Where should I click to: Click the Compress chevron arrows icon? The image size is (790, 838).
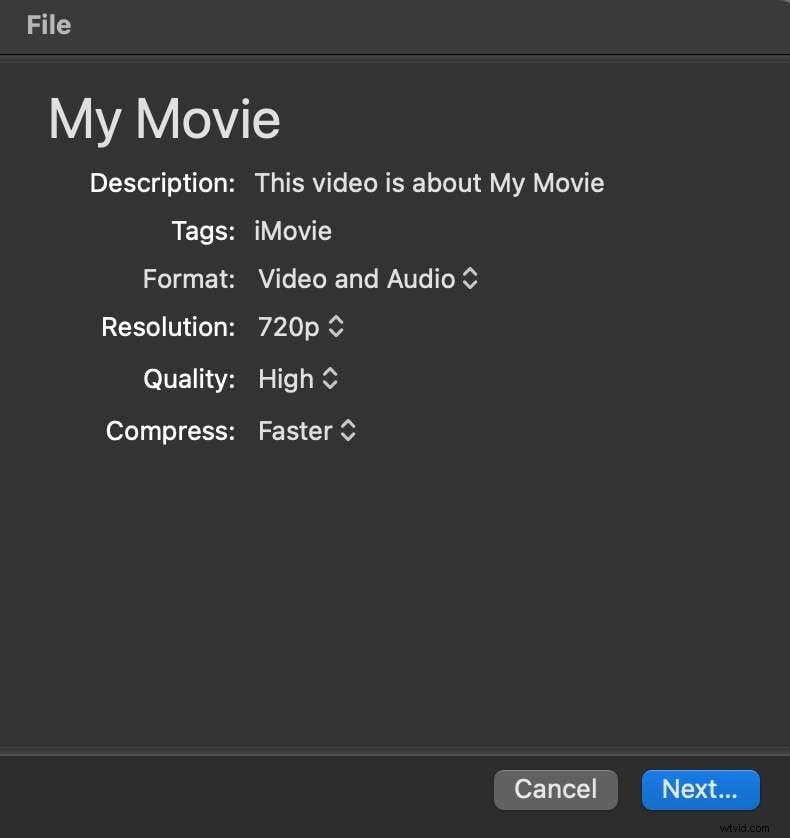347,431
